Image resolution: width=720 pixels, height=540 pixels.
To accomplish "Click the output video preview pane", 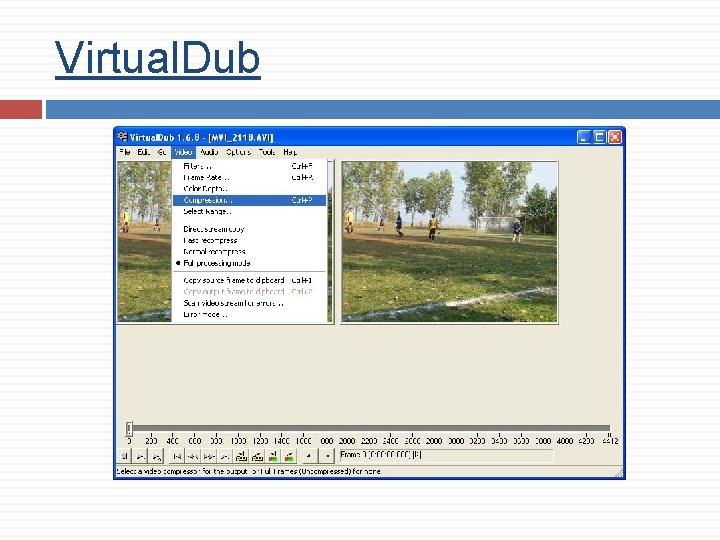I will click(x=450, y=242).
